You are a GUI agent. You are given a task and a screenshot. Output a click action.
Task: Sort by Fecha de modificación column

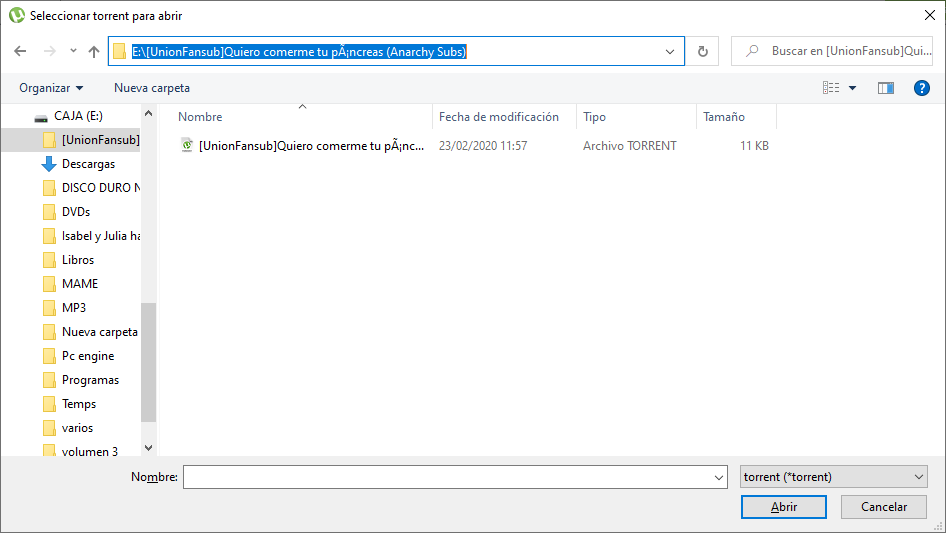pyautogui.click(x=499, y=117)
